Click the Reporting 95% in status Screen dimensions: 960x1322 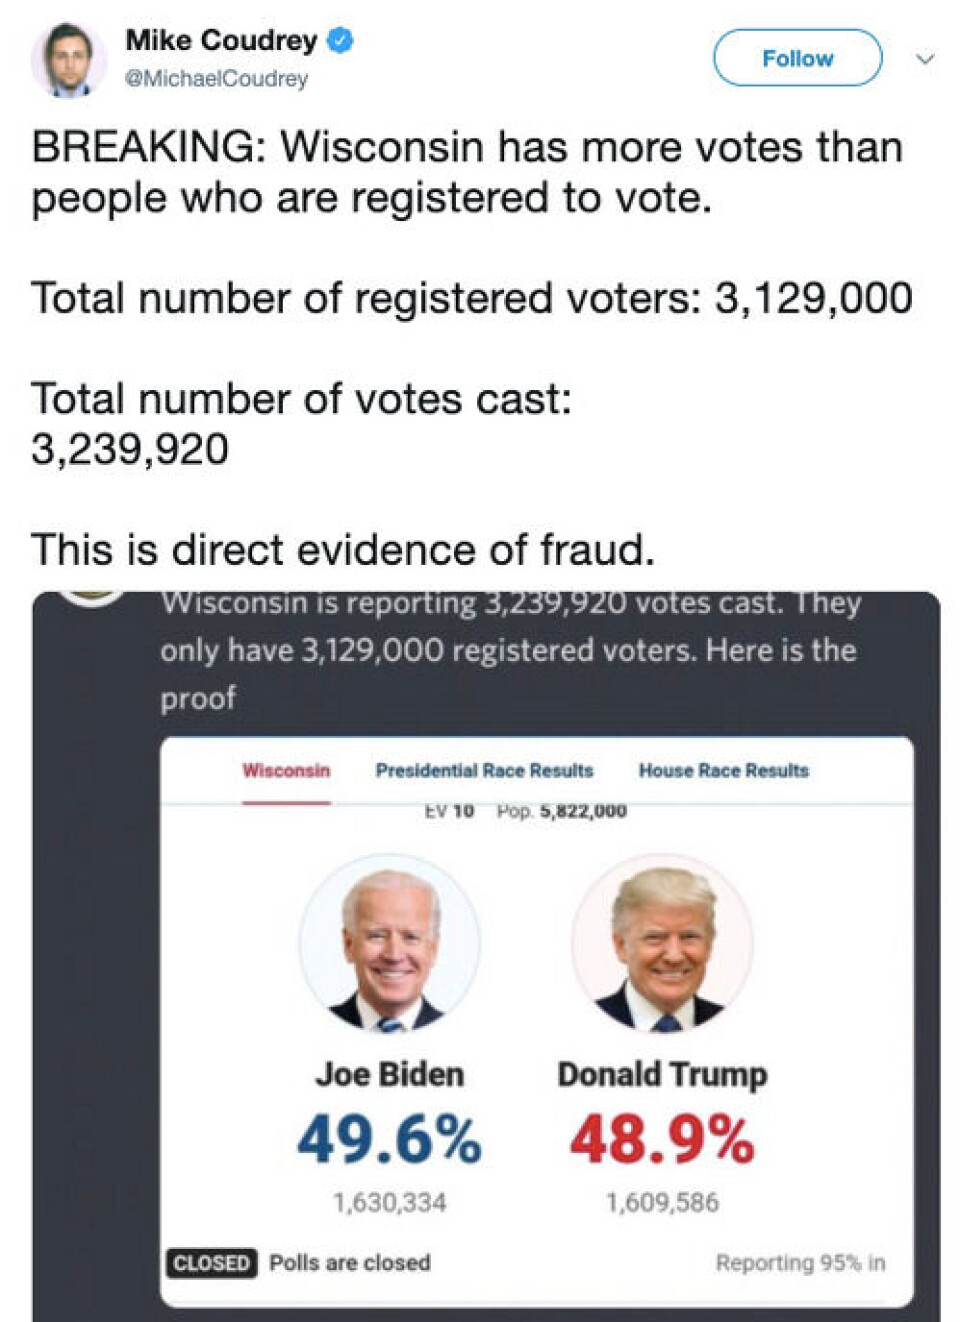coord(800,1263)
